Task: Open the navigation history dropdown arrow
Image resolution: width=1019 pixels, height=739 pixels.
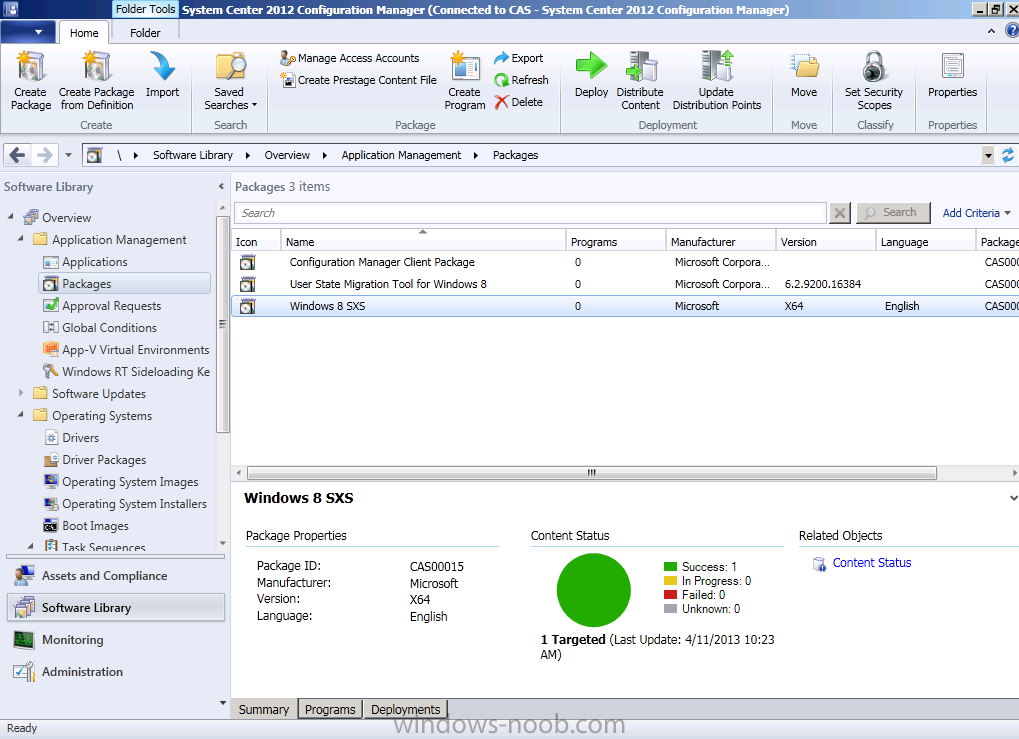Action: point(68,155)
